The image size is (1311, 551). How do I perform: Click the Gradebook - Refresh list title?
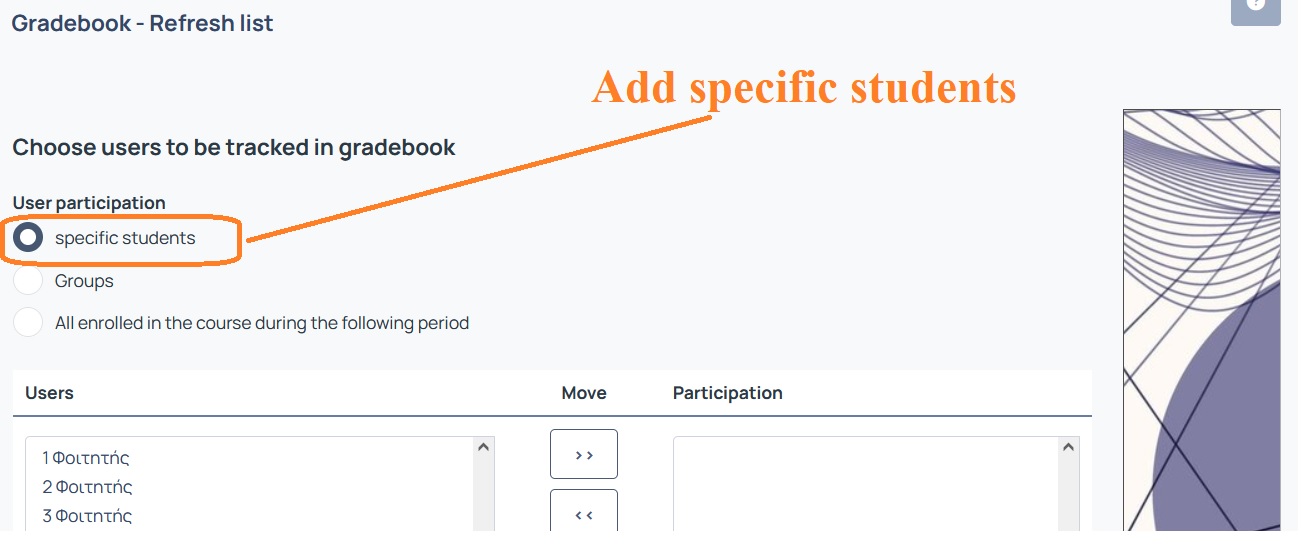142,23
